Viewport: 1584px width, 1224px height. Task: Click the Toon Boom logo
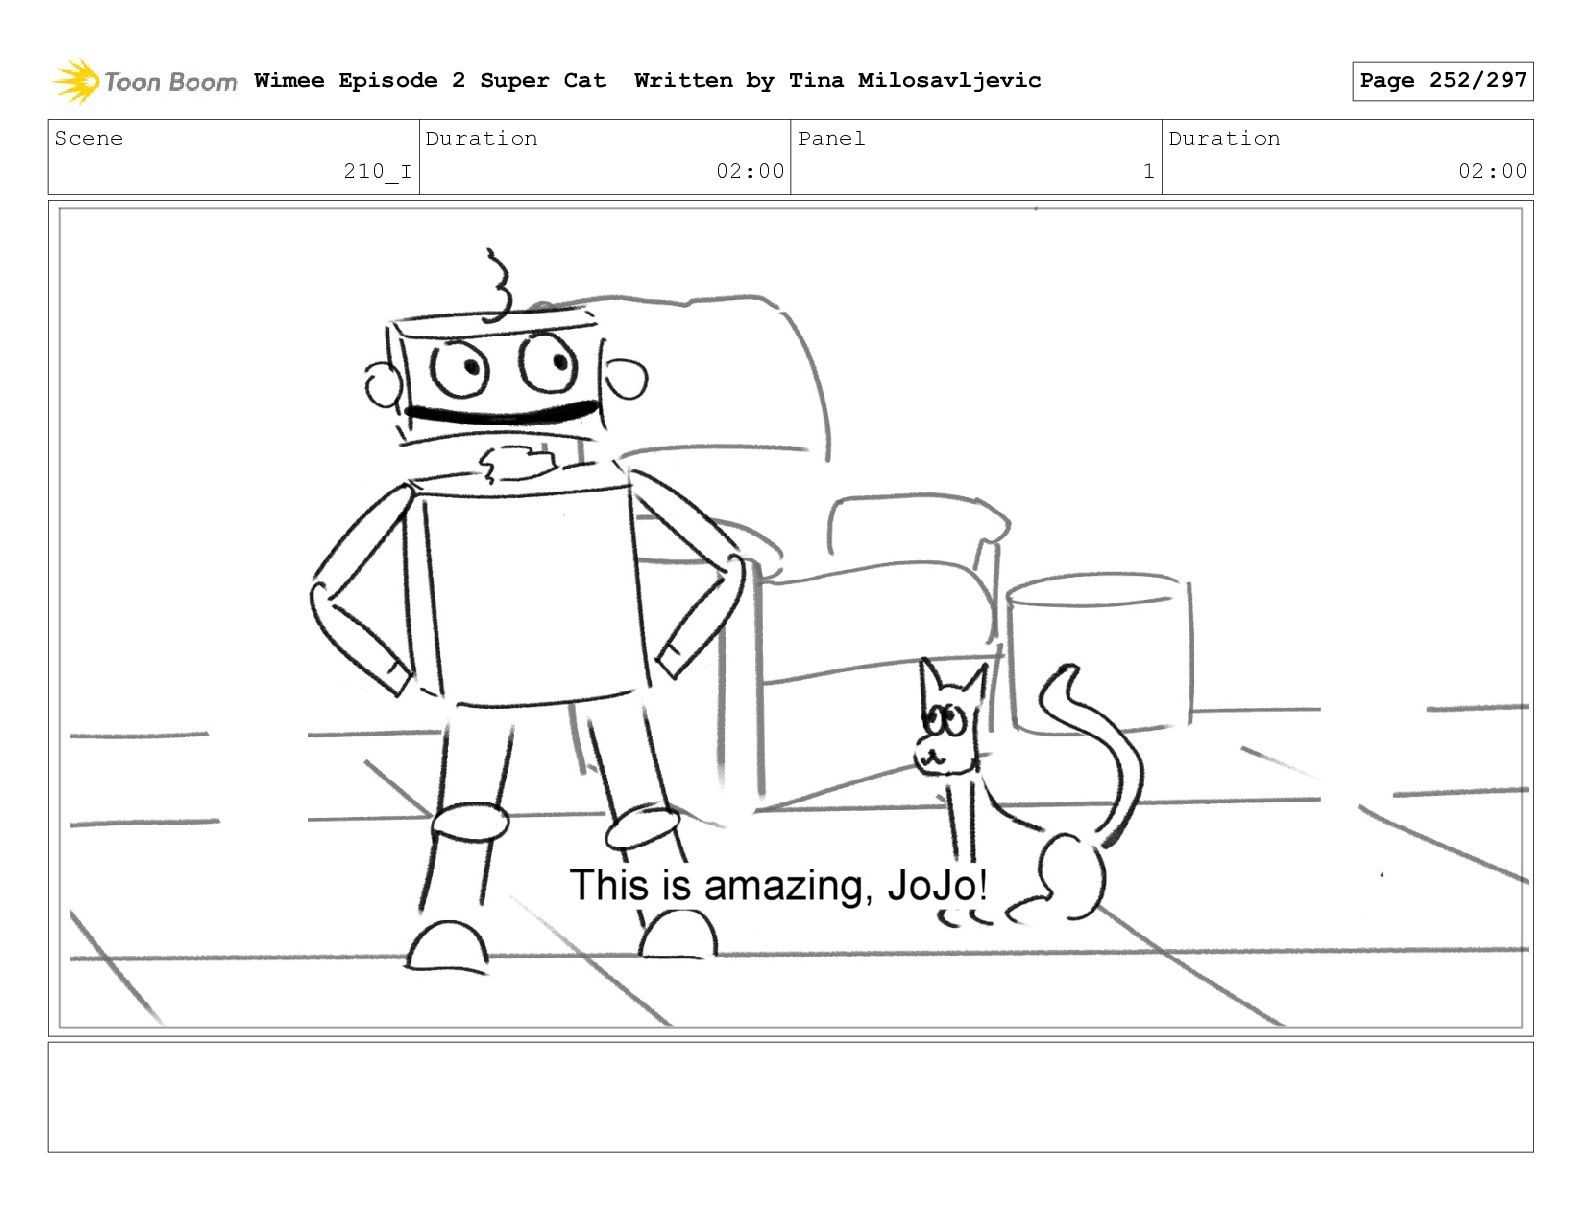[145, 81]
